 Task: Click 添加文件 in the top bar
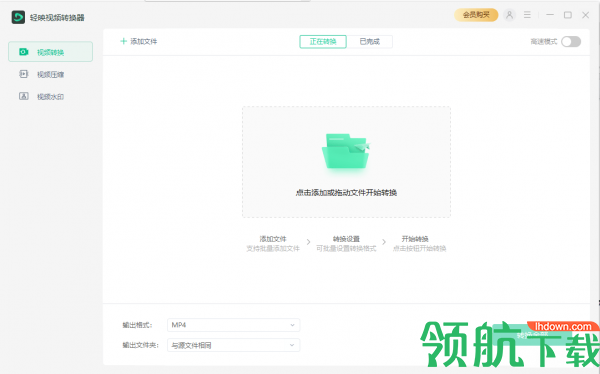tap(139, 41)
